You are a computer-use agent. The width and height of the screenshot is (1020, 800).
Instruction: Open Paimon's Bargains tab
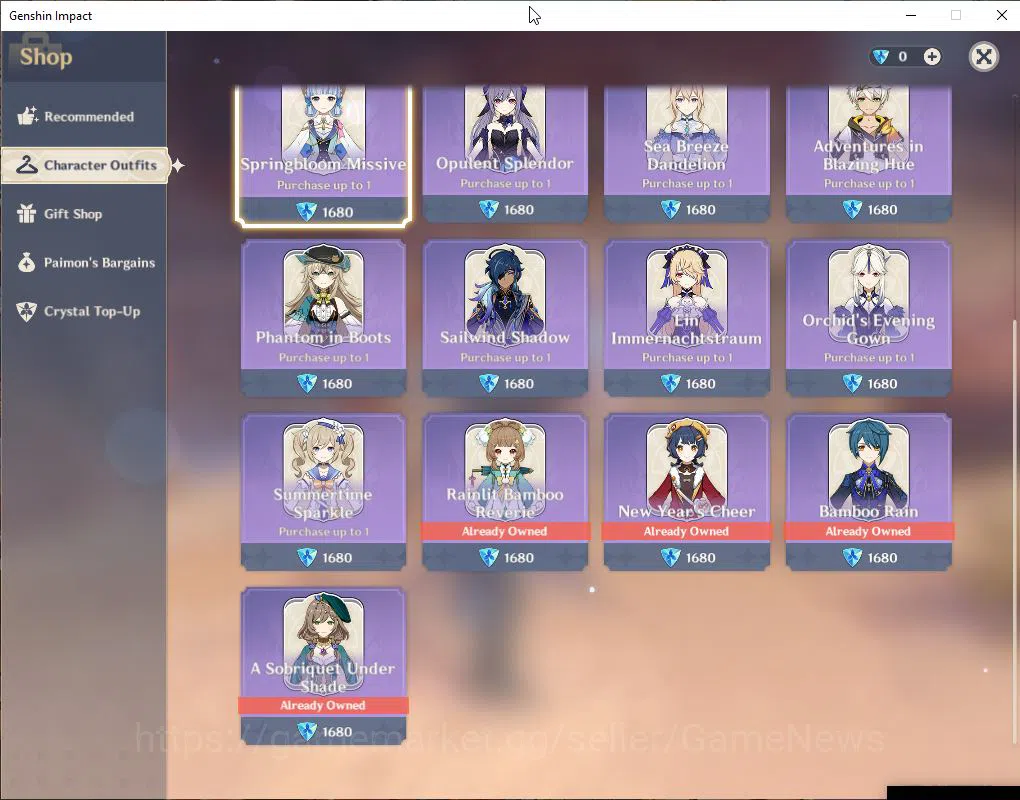click(83, 263)
